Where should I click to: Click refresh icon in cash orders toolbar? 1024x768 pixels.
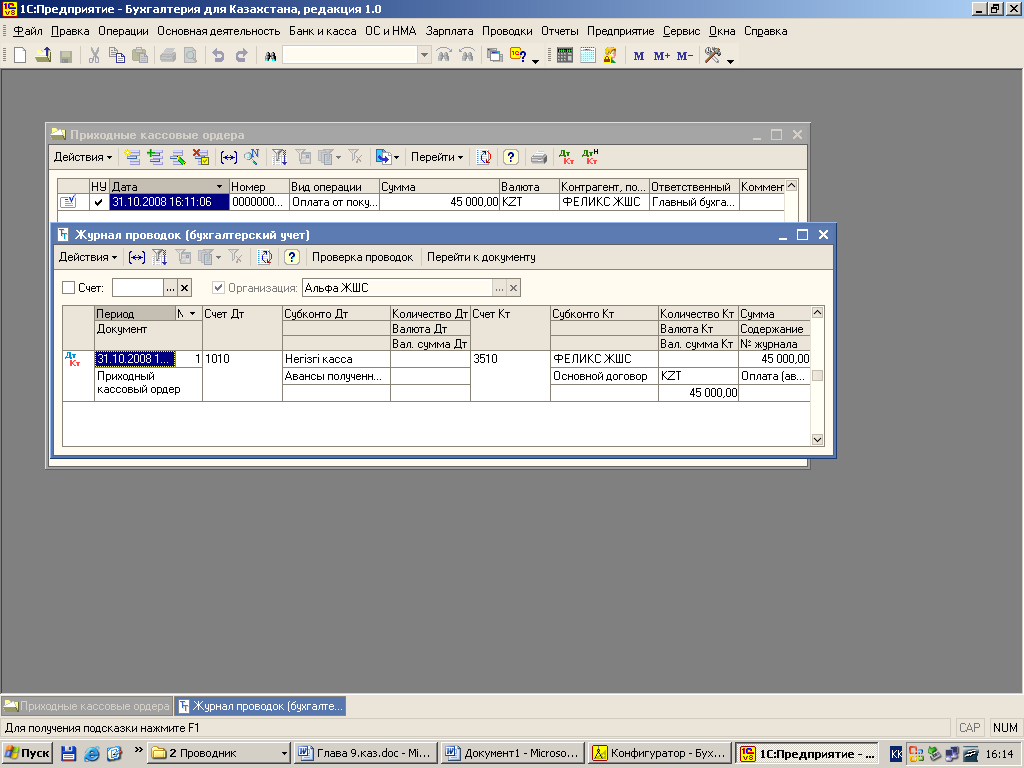click(484, 157)
